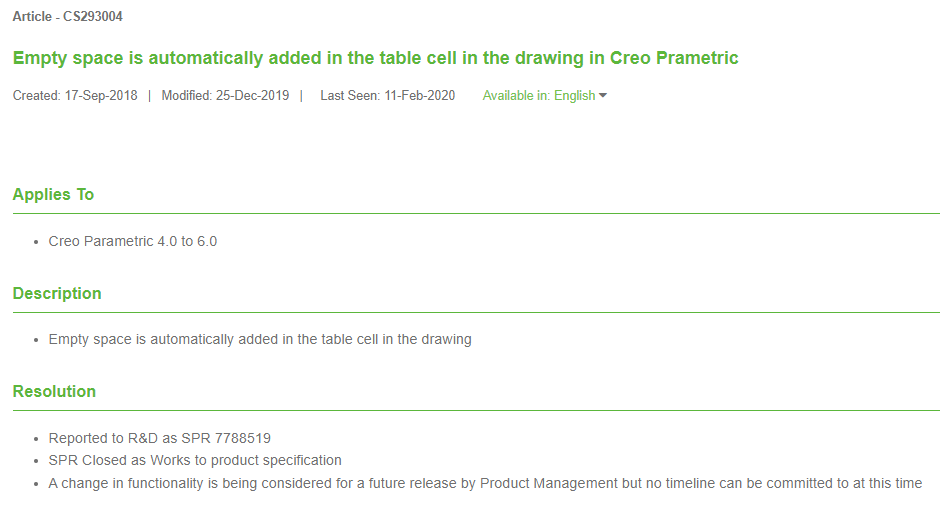
Task: Click the Modified date 25-Dec-2019
Action: pyautogui.click(x=252, y=96)
